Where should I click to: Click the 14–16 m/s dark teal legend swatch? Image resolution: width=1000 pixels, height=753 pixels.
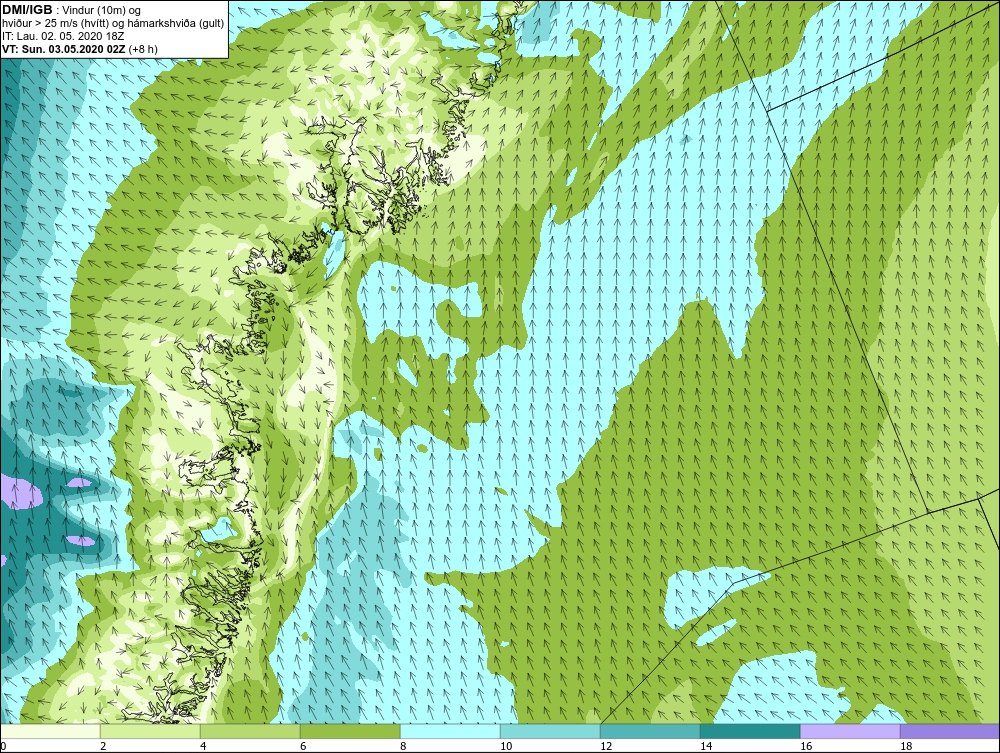[750, 731]
